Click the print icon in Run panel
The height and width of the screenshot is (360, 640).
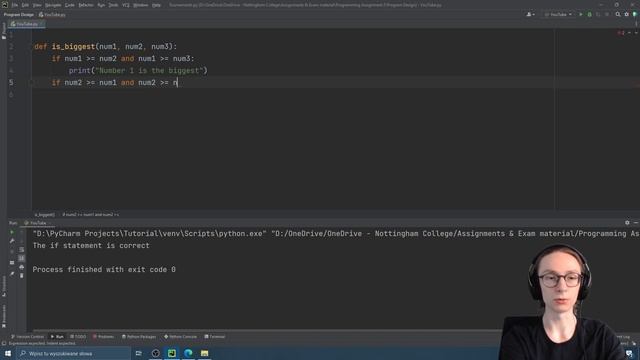22,267
